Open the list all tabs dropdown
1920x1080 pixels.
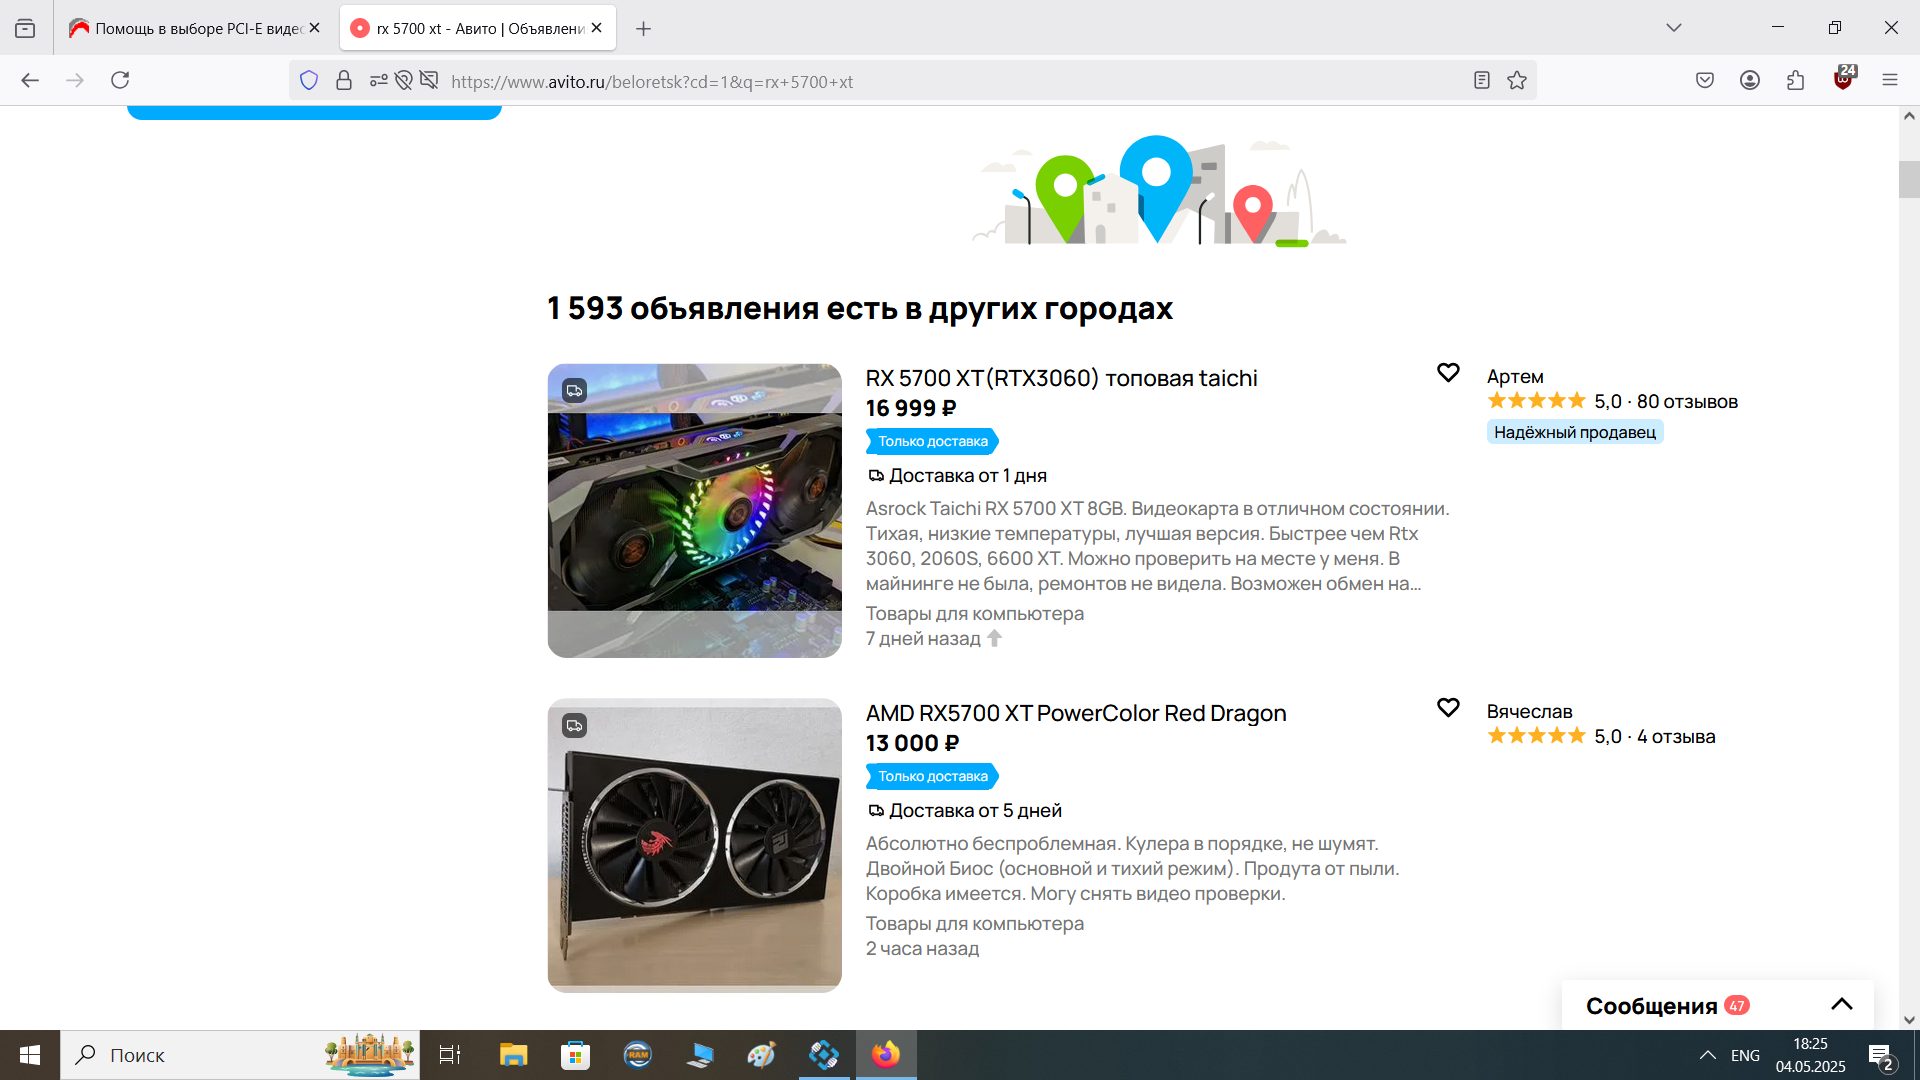point(1673,28)
